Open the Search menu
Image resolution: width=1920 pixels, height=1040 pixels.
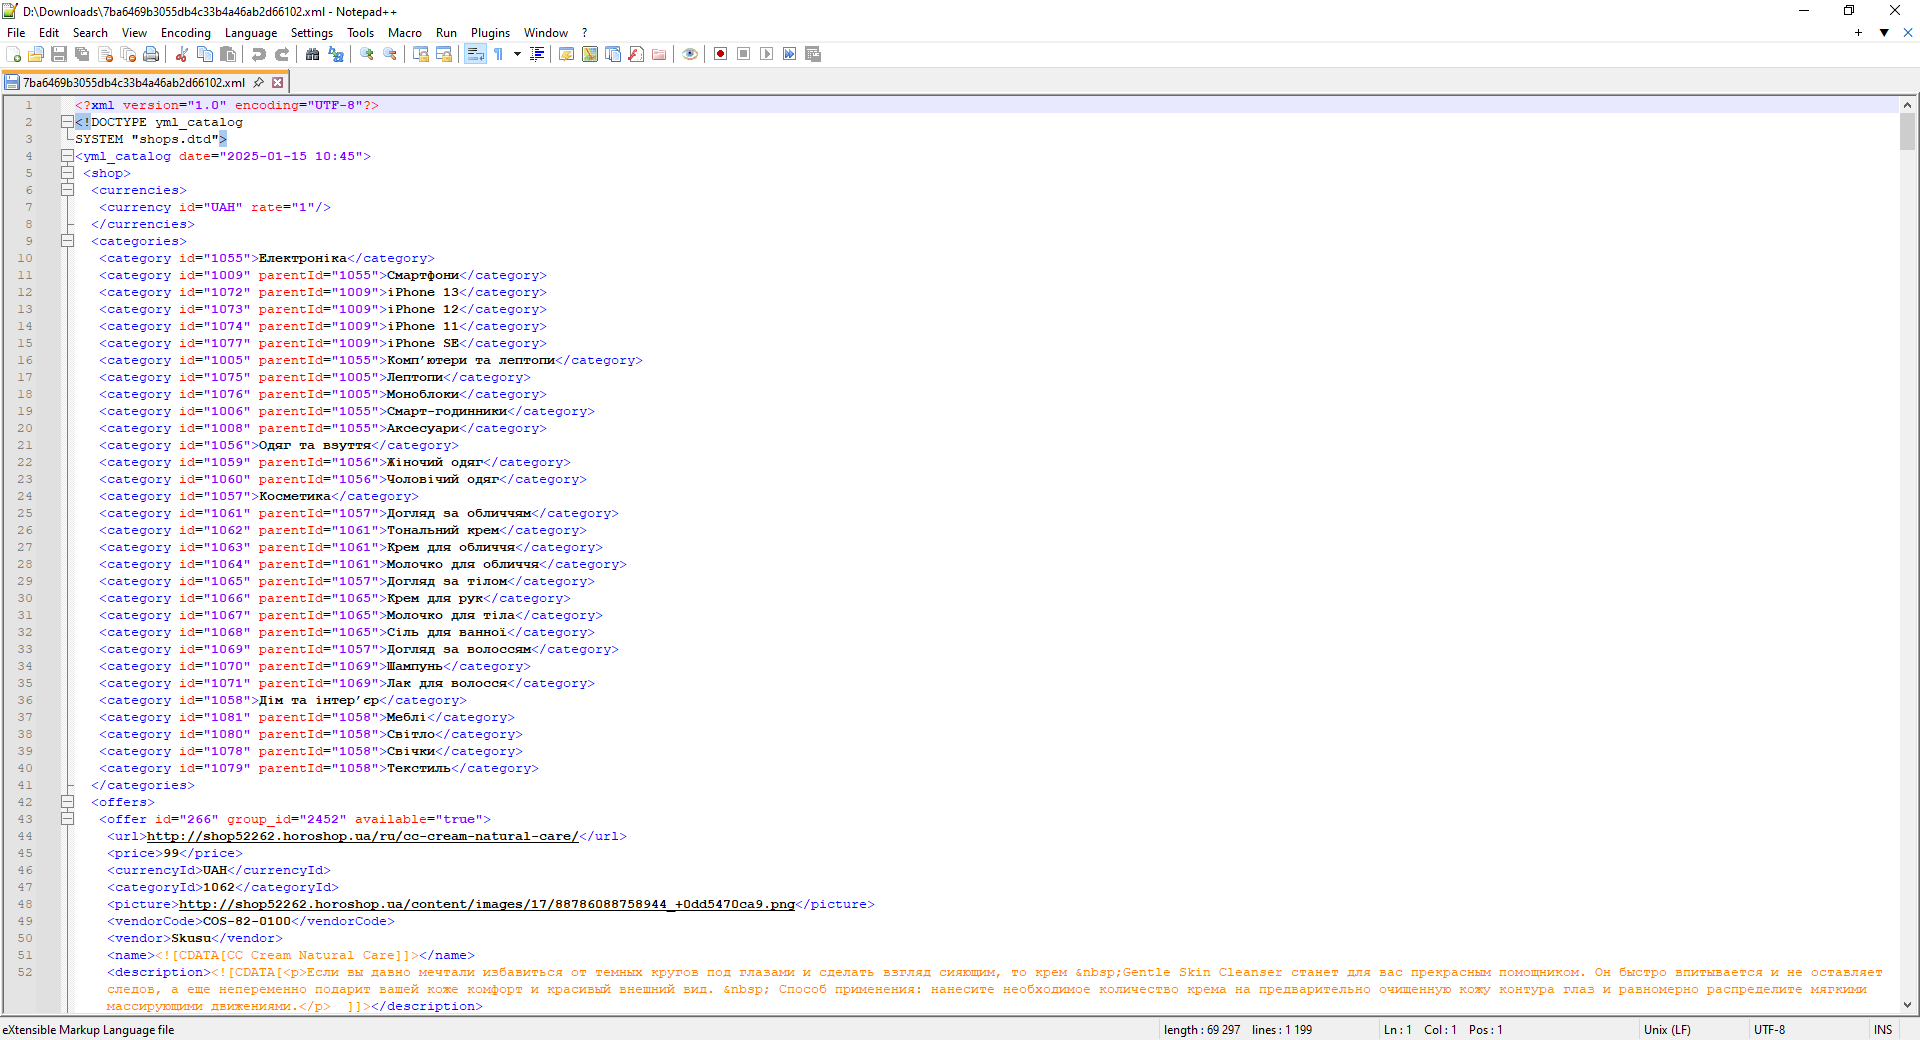pyautogui.click(x=90, y=33)
